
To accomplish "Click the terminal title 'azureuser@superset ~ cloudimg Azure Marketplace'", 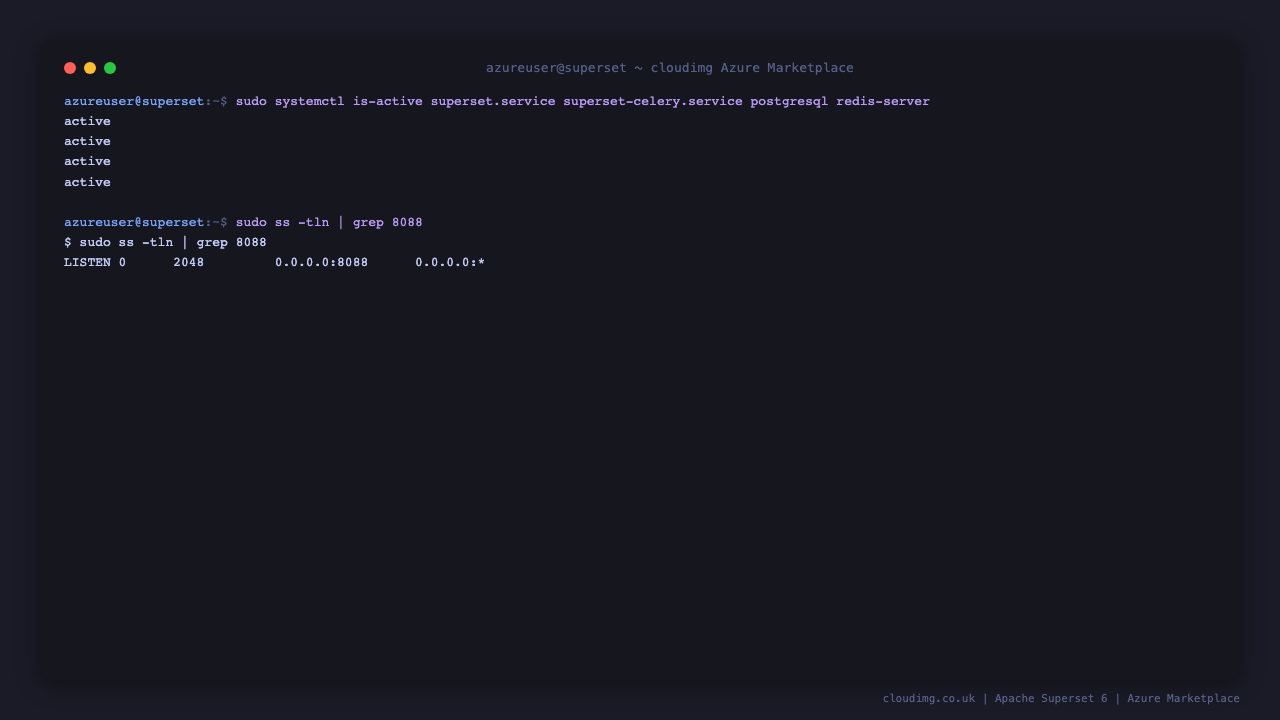I will tap(670, 68).
